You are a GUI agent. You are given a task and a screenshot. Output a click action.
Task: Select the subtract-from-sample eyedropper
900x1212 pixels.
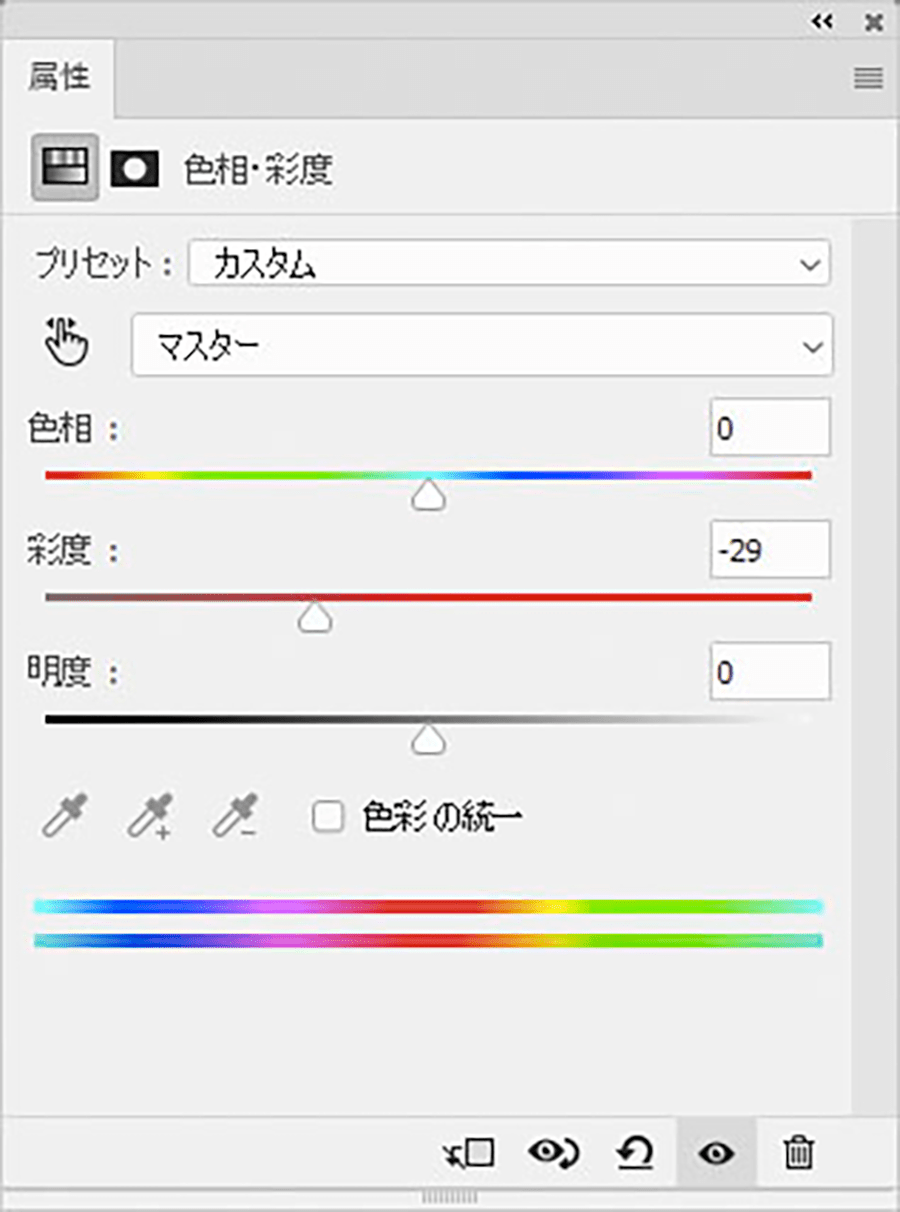click(236, 816)
